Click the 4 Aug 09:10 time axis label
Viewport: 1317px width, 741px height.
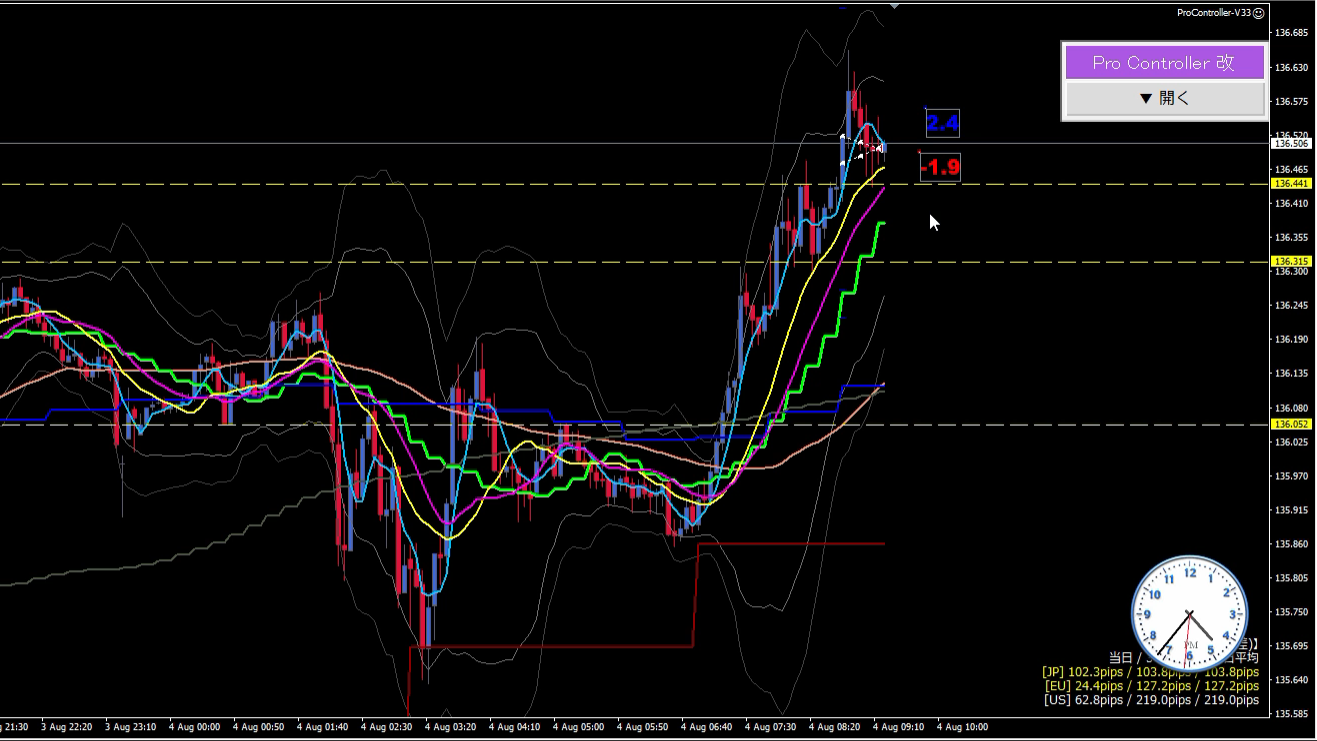pos(899,727)
